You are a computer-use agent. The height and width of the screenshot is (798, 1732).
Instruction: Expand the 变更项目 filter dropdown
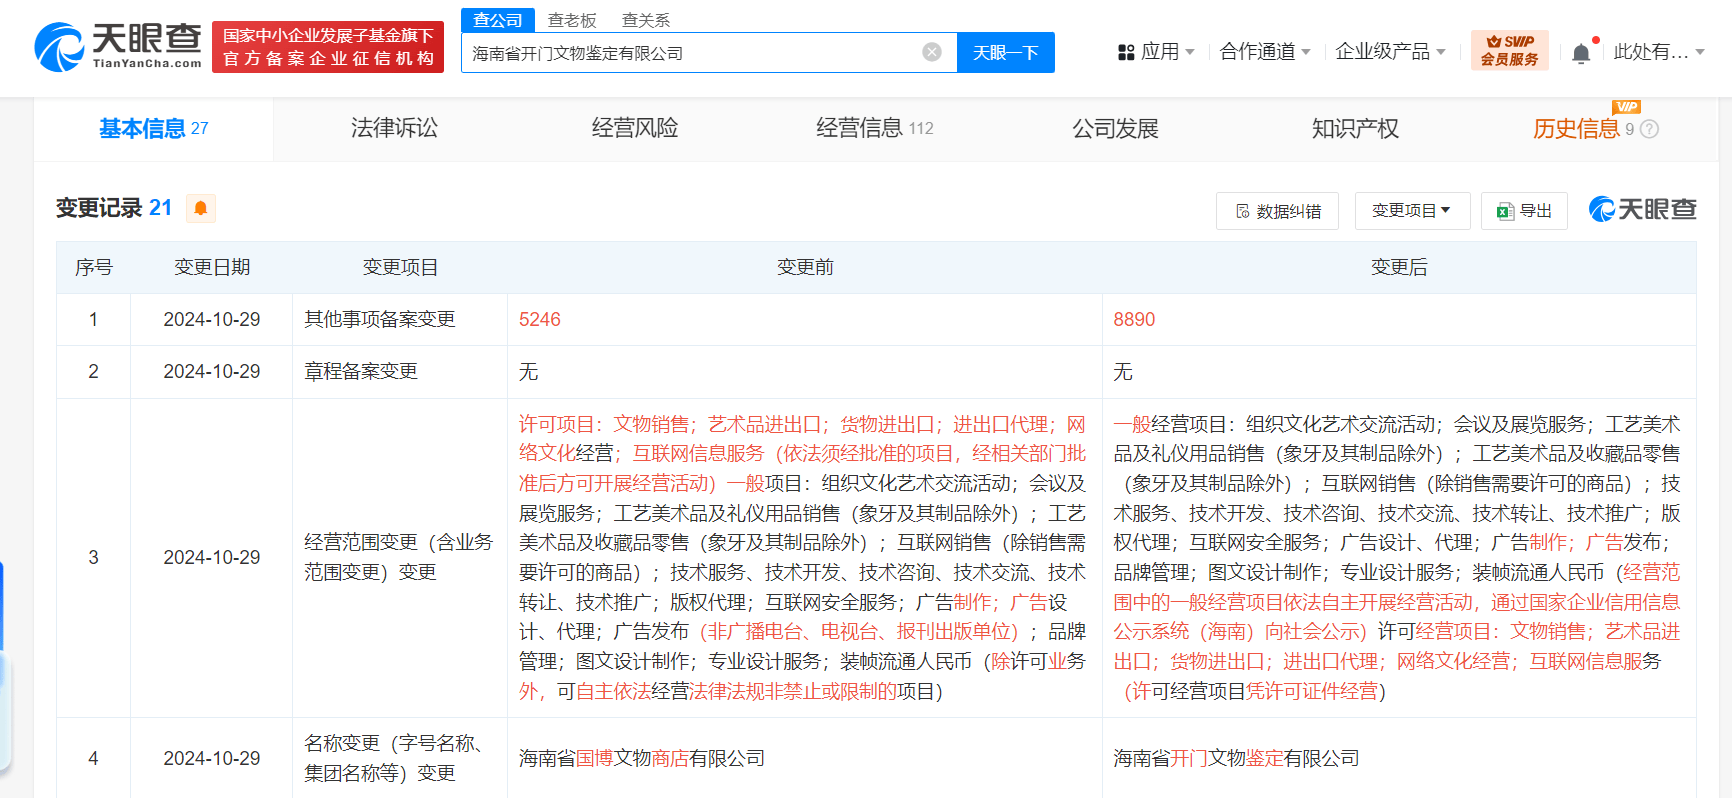1411,211
